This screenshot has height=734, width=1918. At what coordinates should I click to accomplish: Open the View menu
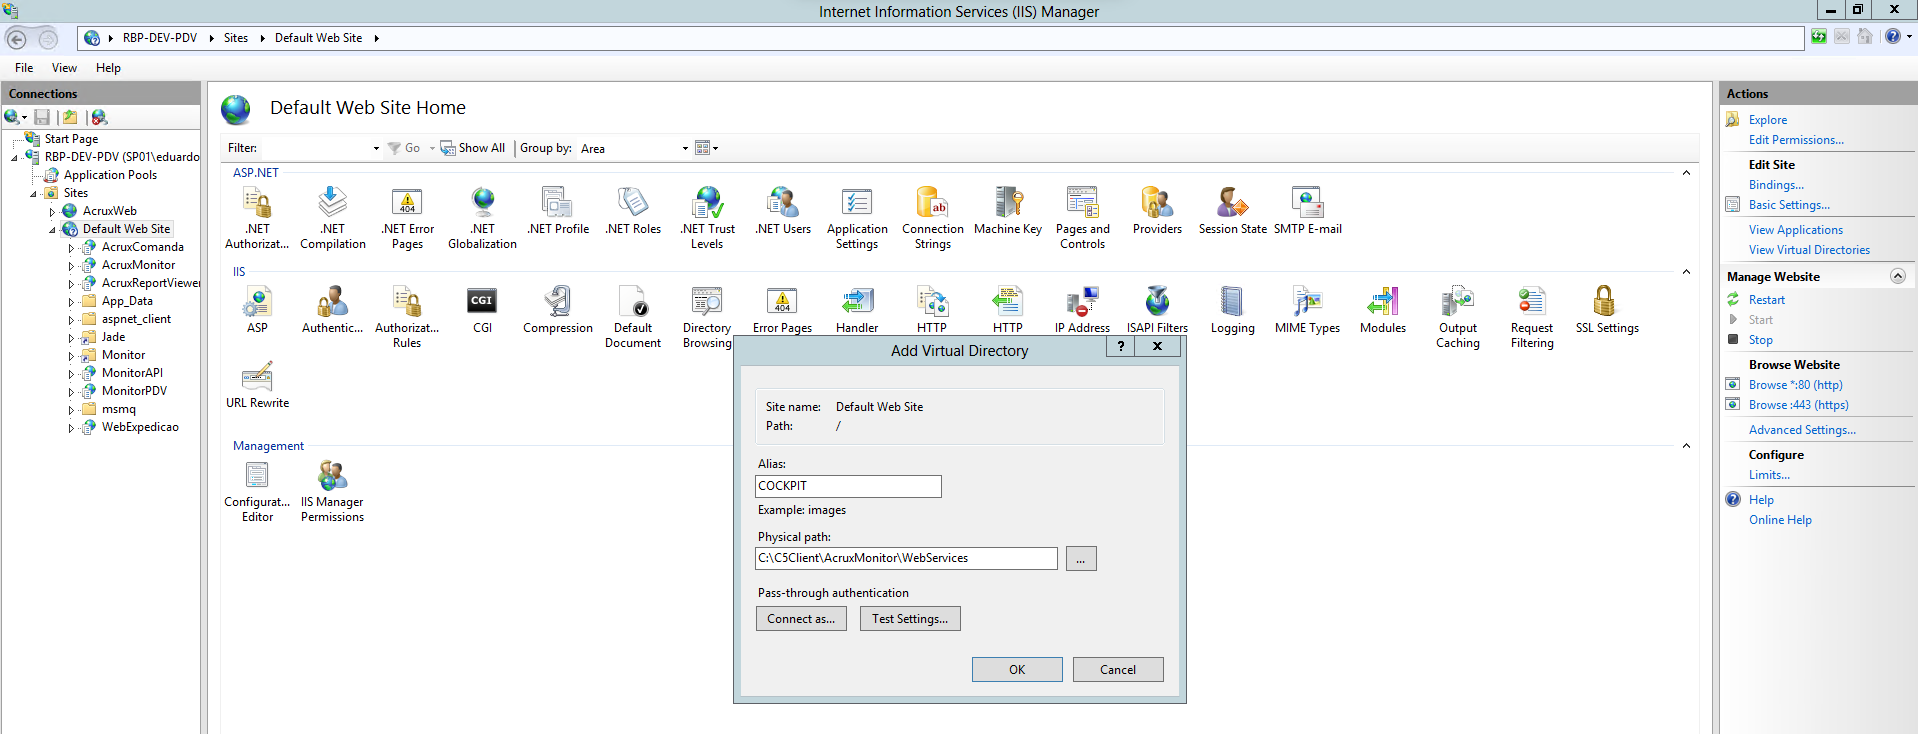[64, 68]
